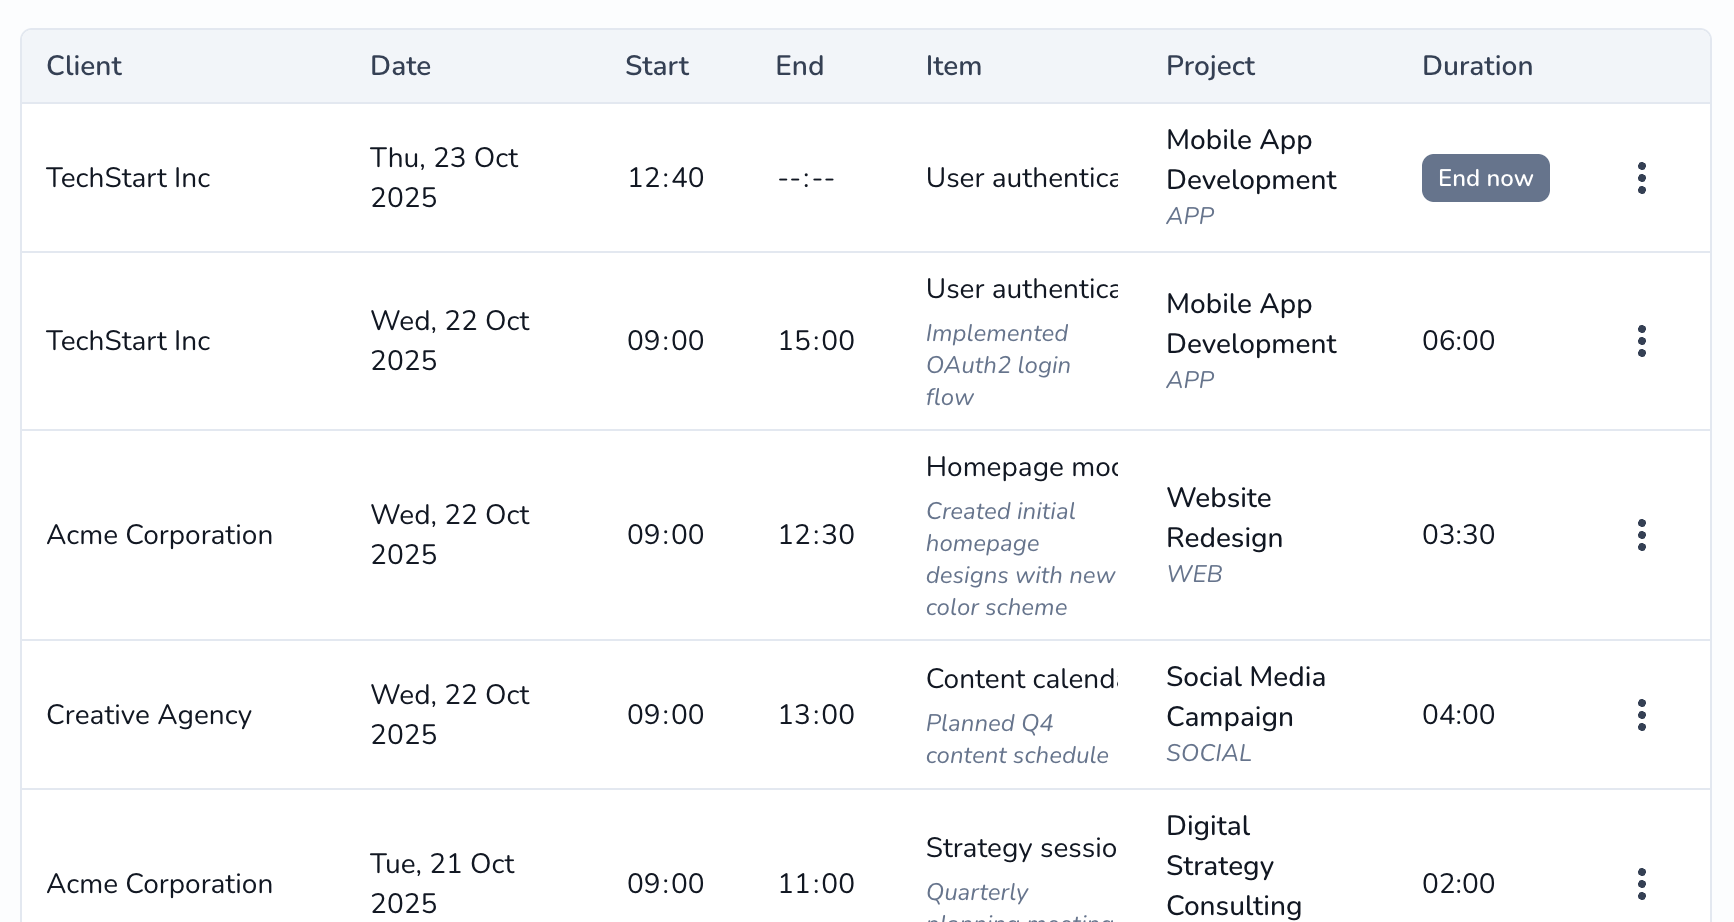Open the actions menu for the running TechStart Inc entry

1642,177
